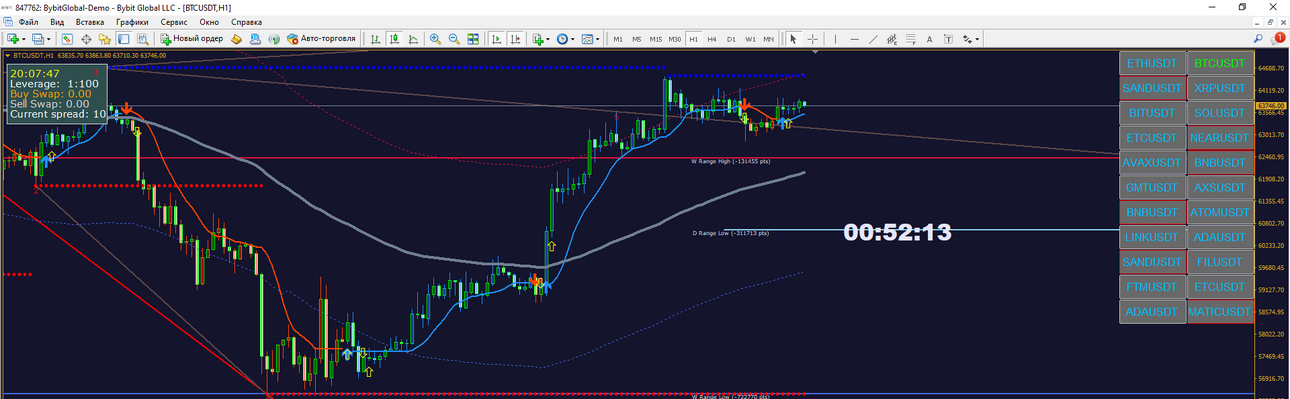Toggle the Terminal panel icon
The height and width of the screenshot is (399, 1290).
123,39
